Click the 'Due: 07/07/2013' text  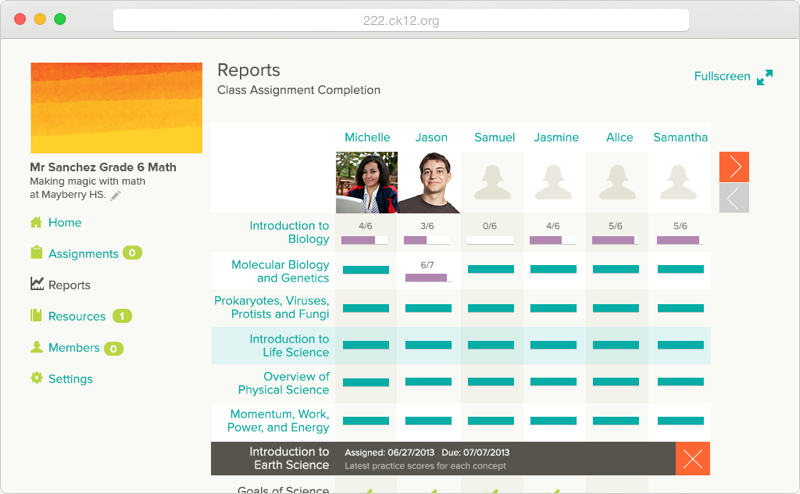(x=476, y=452)
